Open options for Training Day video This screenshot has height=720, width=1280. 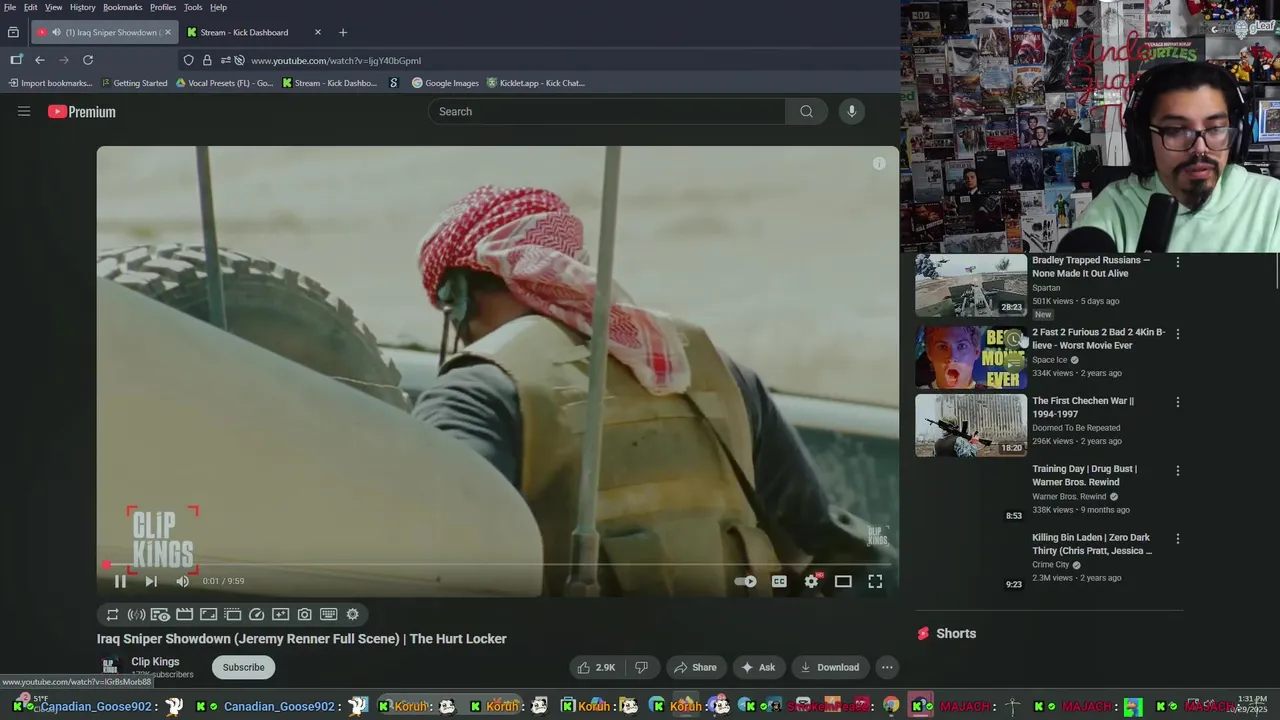coord(1177,470)
